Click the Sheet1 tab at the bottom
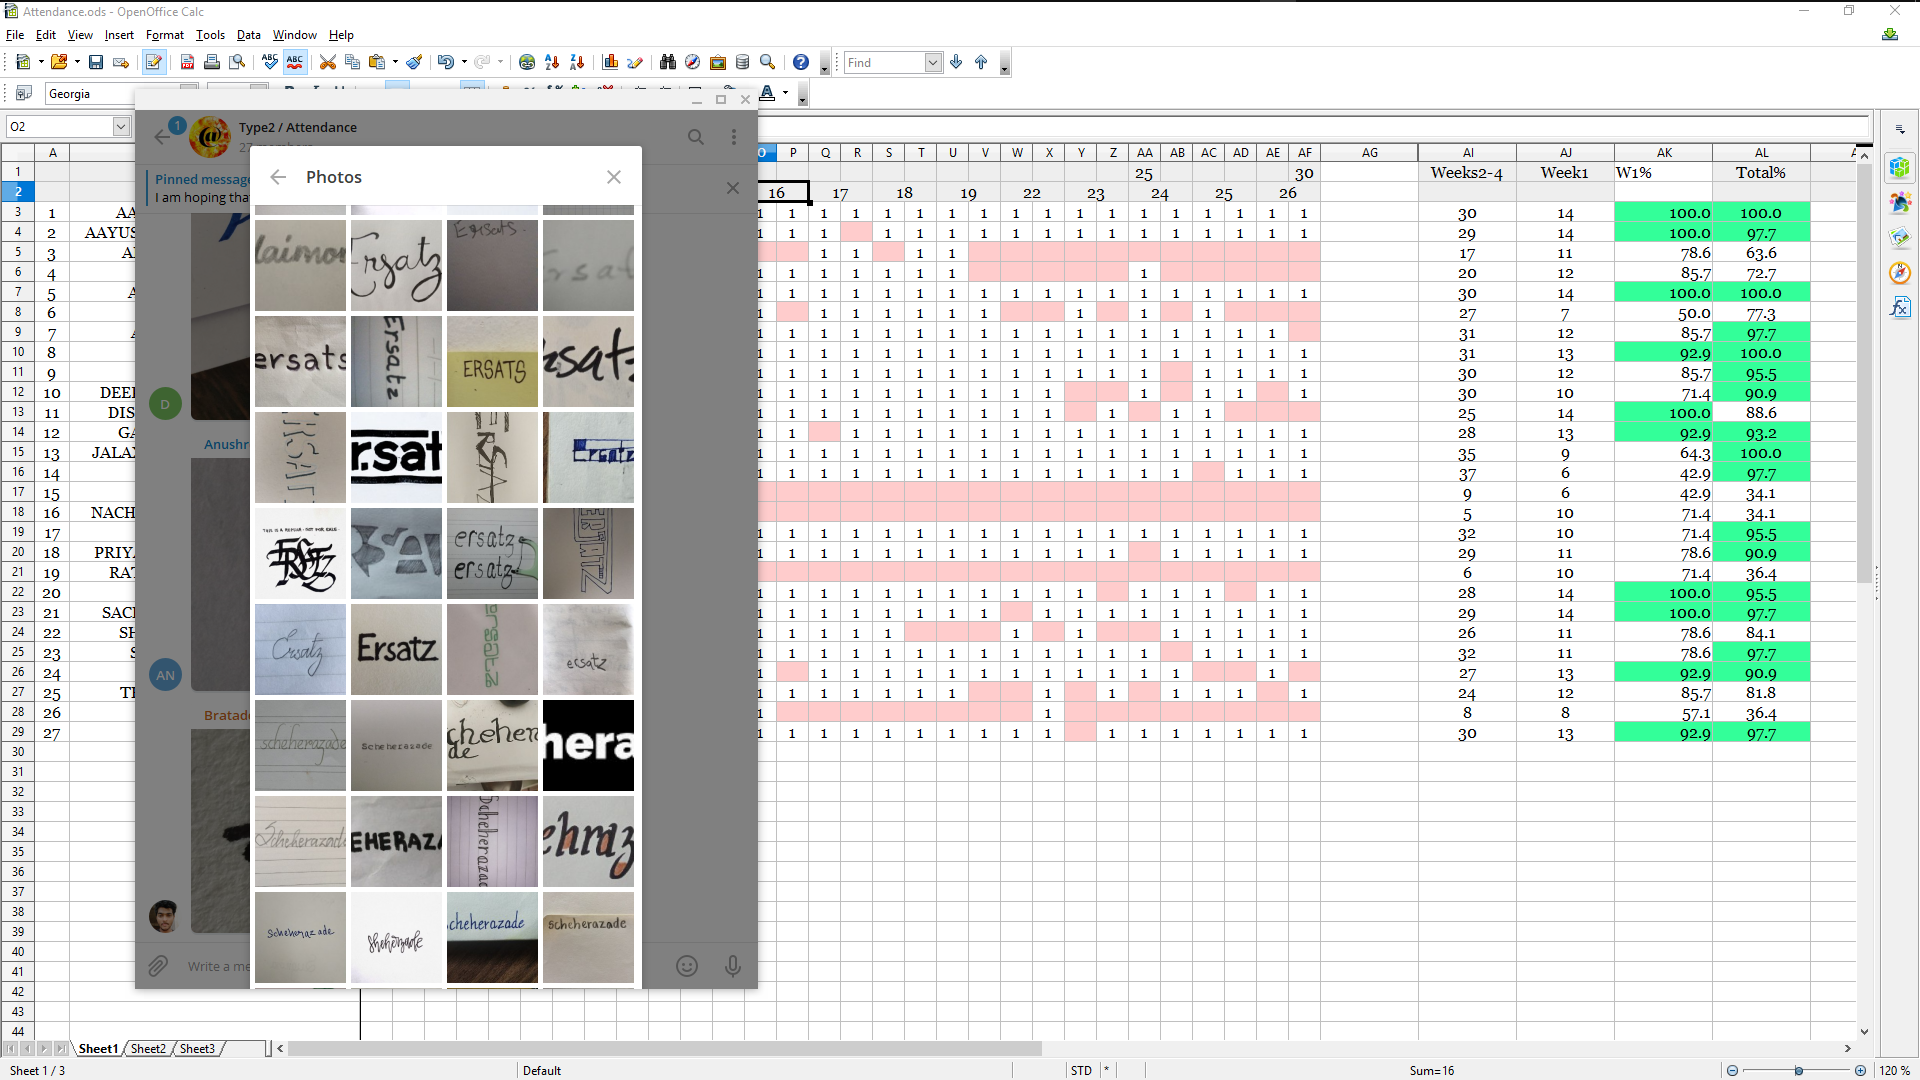The height and width of the screenshot is (1080, 1920). pos(99,1047)
